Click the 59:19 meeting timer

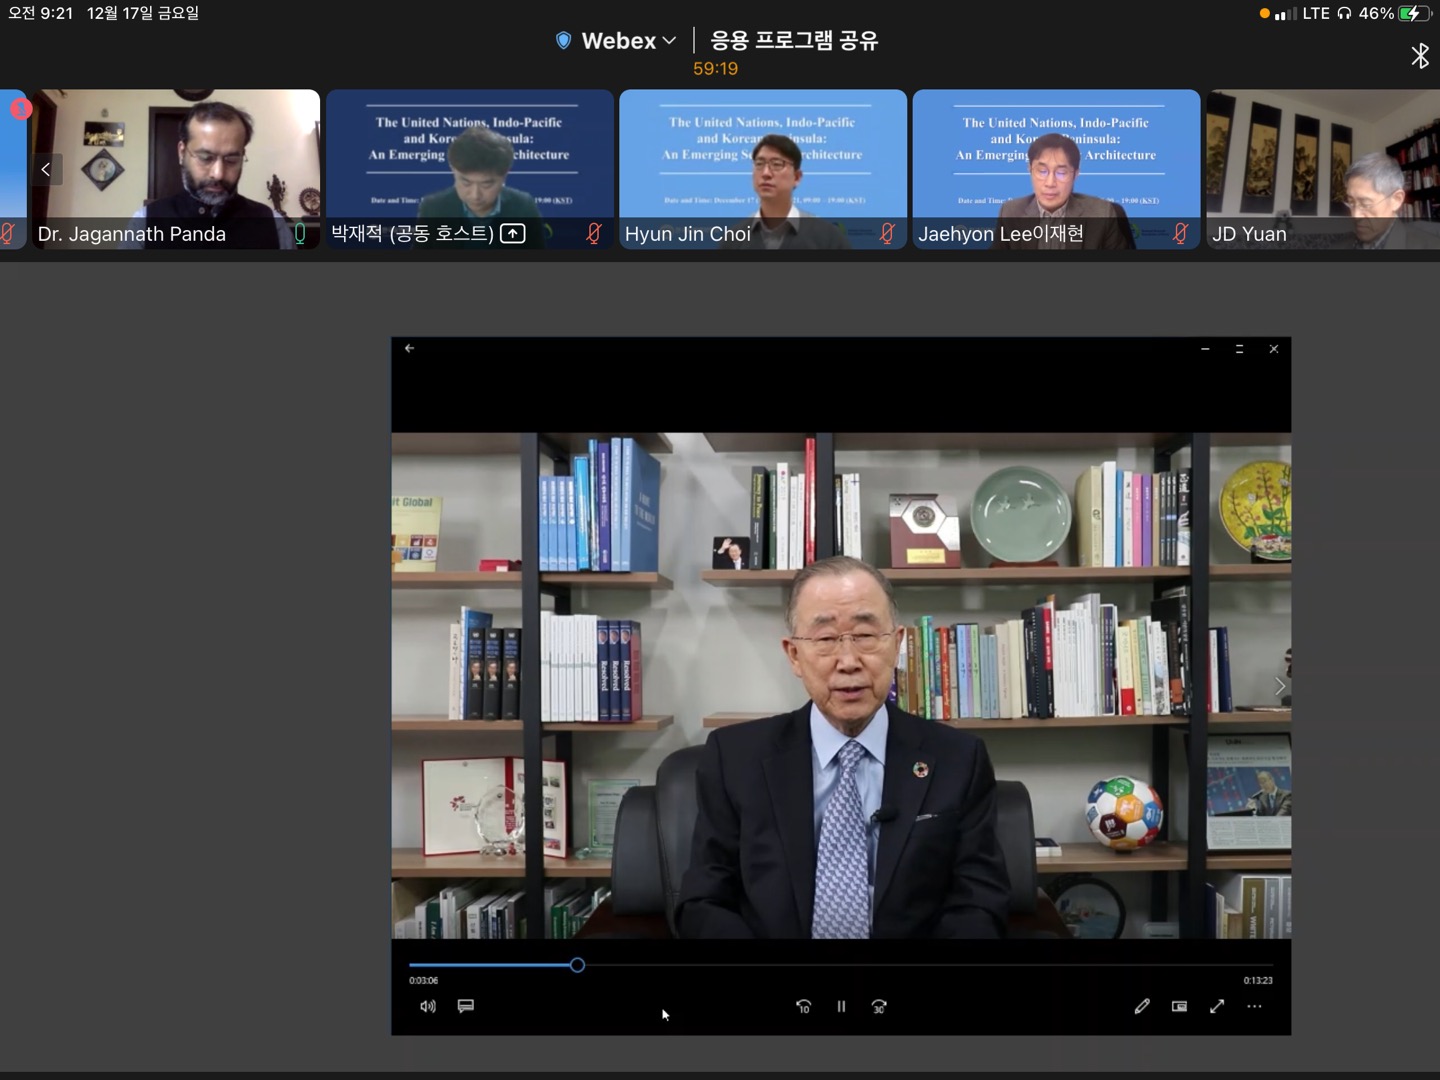(714, 68)
